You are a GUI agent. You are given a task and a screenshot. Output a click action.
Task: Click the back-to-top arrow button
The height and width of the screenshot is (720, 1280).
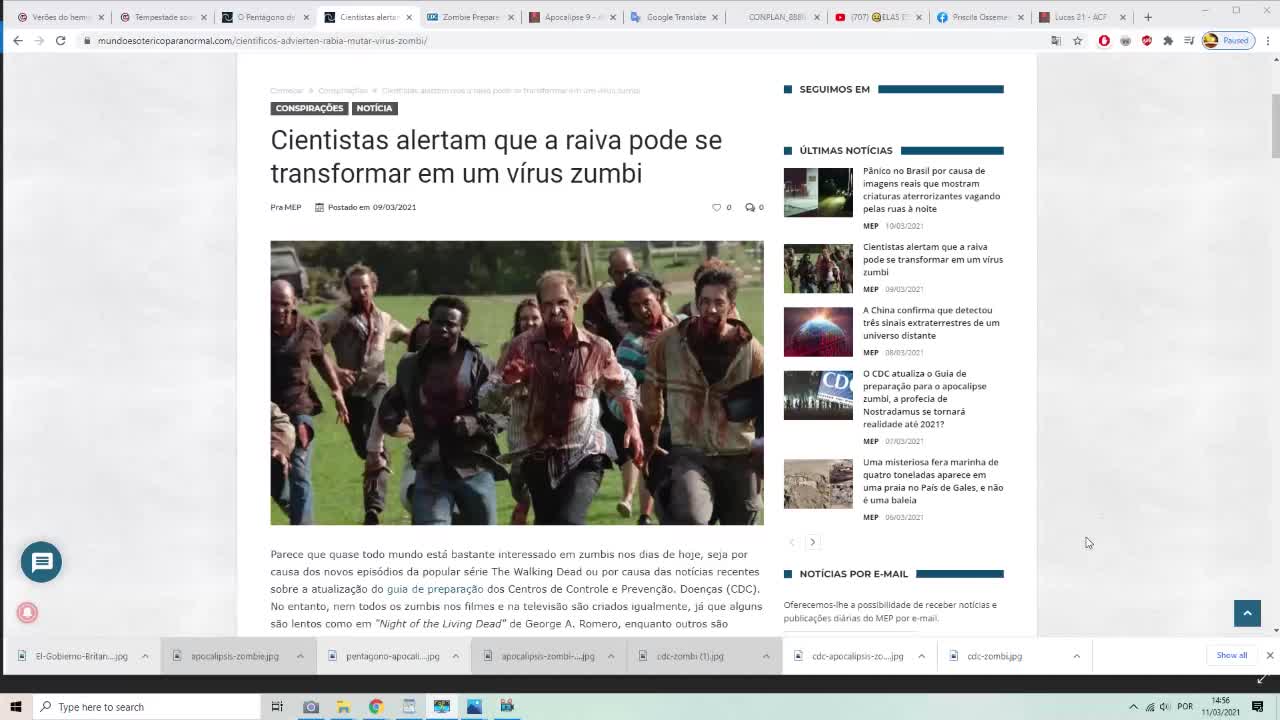tap(1247, 613)
